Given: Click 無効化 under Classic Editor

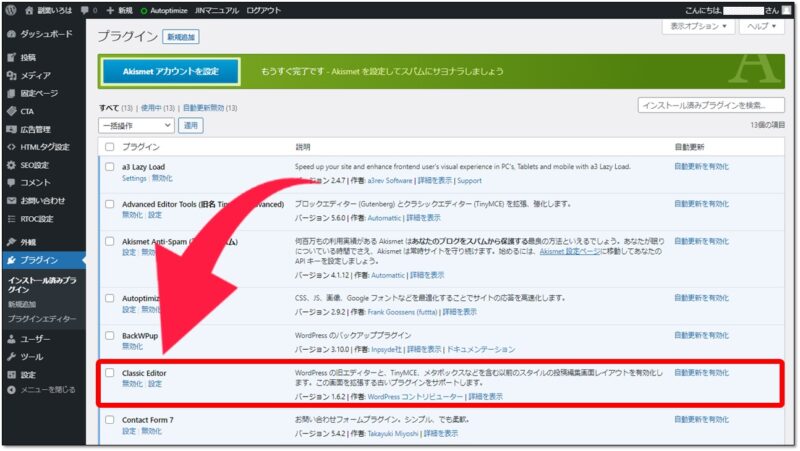Looking at the screenshot, I should 132,384.
